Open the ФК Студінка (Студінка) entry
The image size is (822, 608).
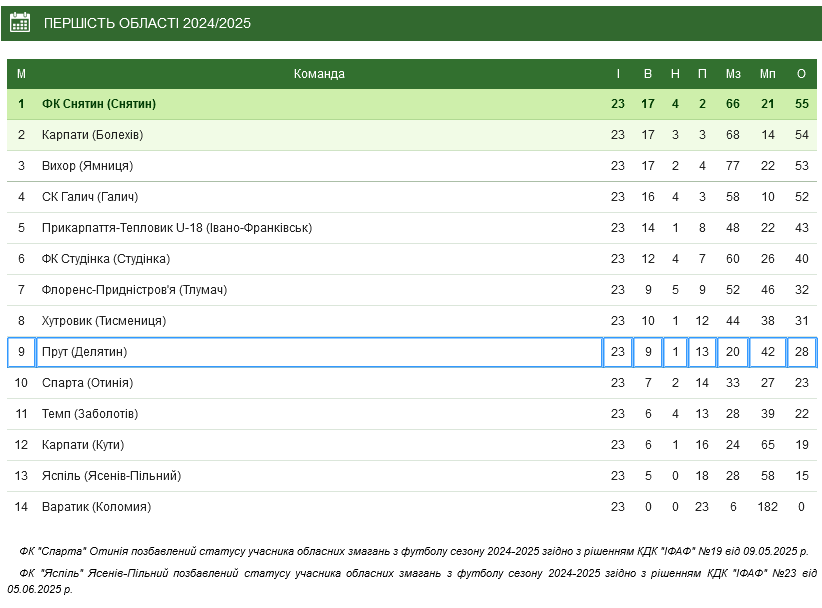click(x=106, y=259)
